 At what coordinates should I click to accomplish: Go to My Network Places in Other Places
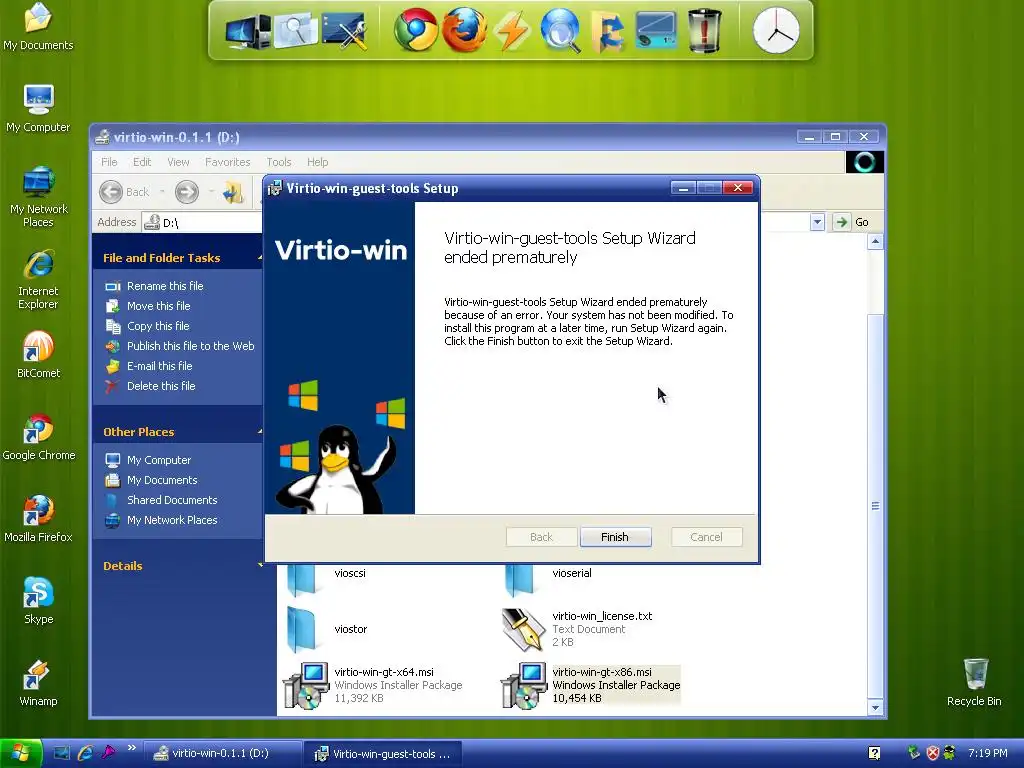pos(172,520)
